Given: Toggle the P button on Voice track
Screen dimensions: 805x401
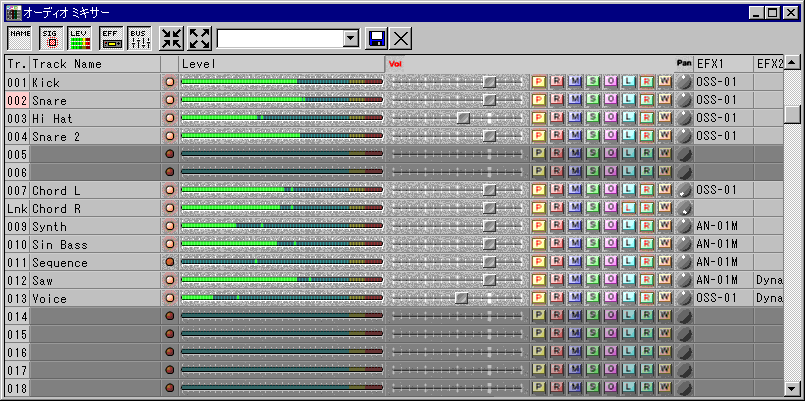Looking at the screenshot, I should click(538, 298).
